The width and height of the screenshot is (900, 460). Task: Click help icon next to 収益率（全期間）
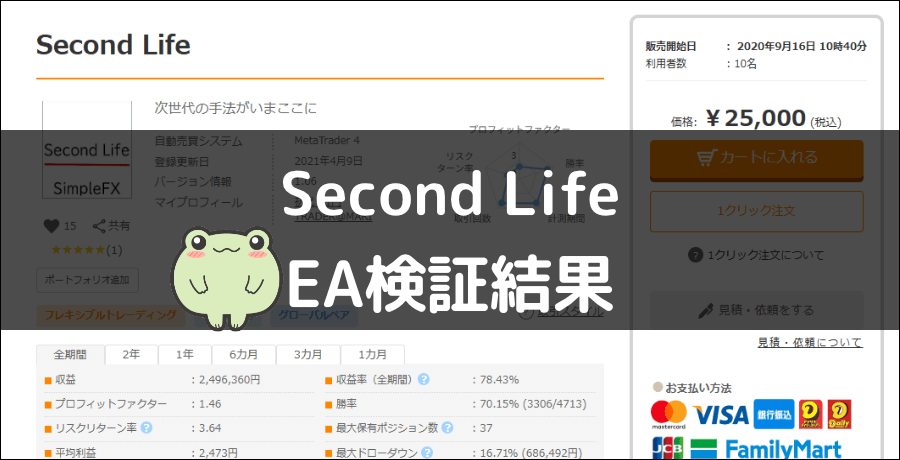point(424,379)
